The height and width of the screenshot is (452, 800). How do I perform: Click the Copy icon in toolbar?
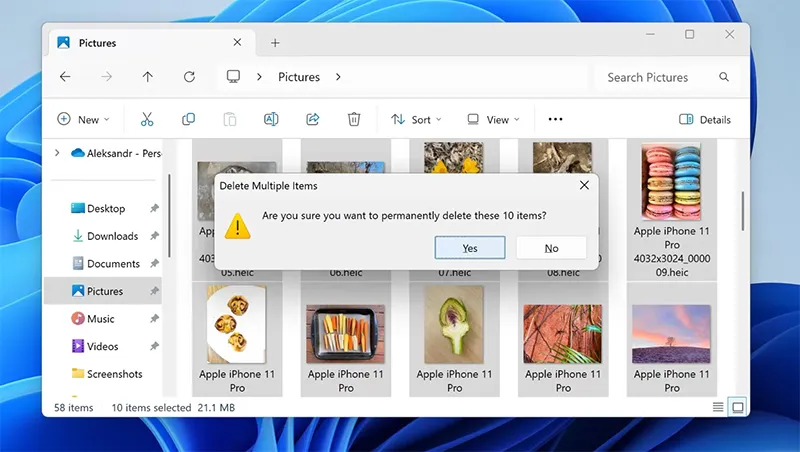[x=188, y=119]
